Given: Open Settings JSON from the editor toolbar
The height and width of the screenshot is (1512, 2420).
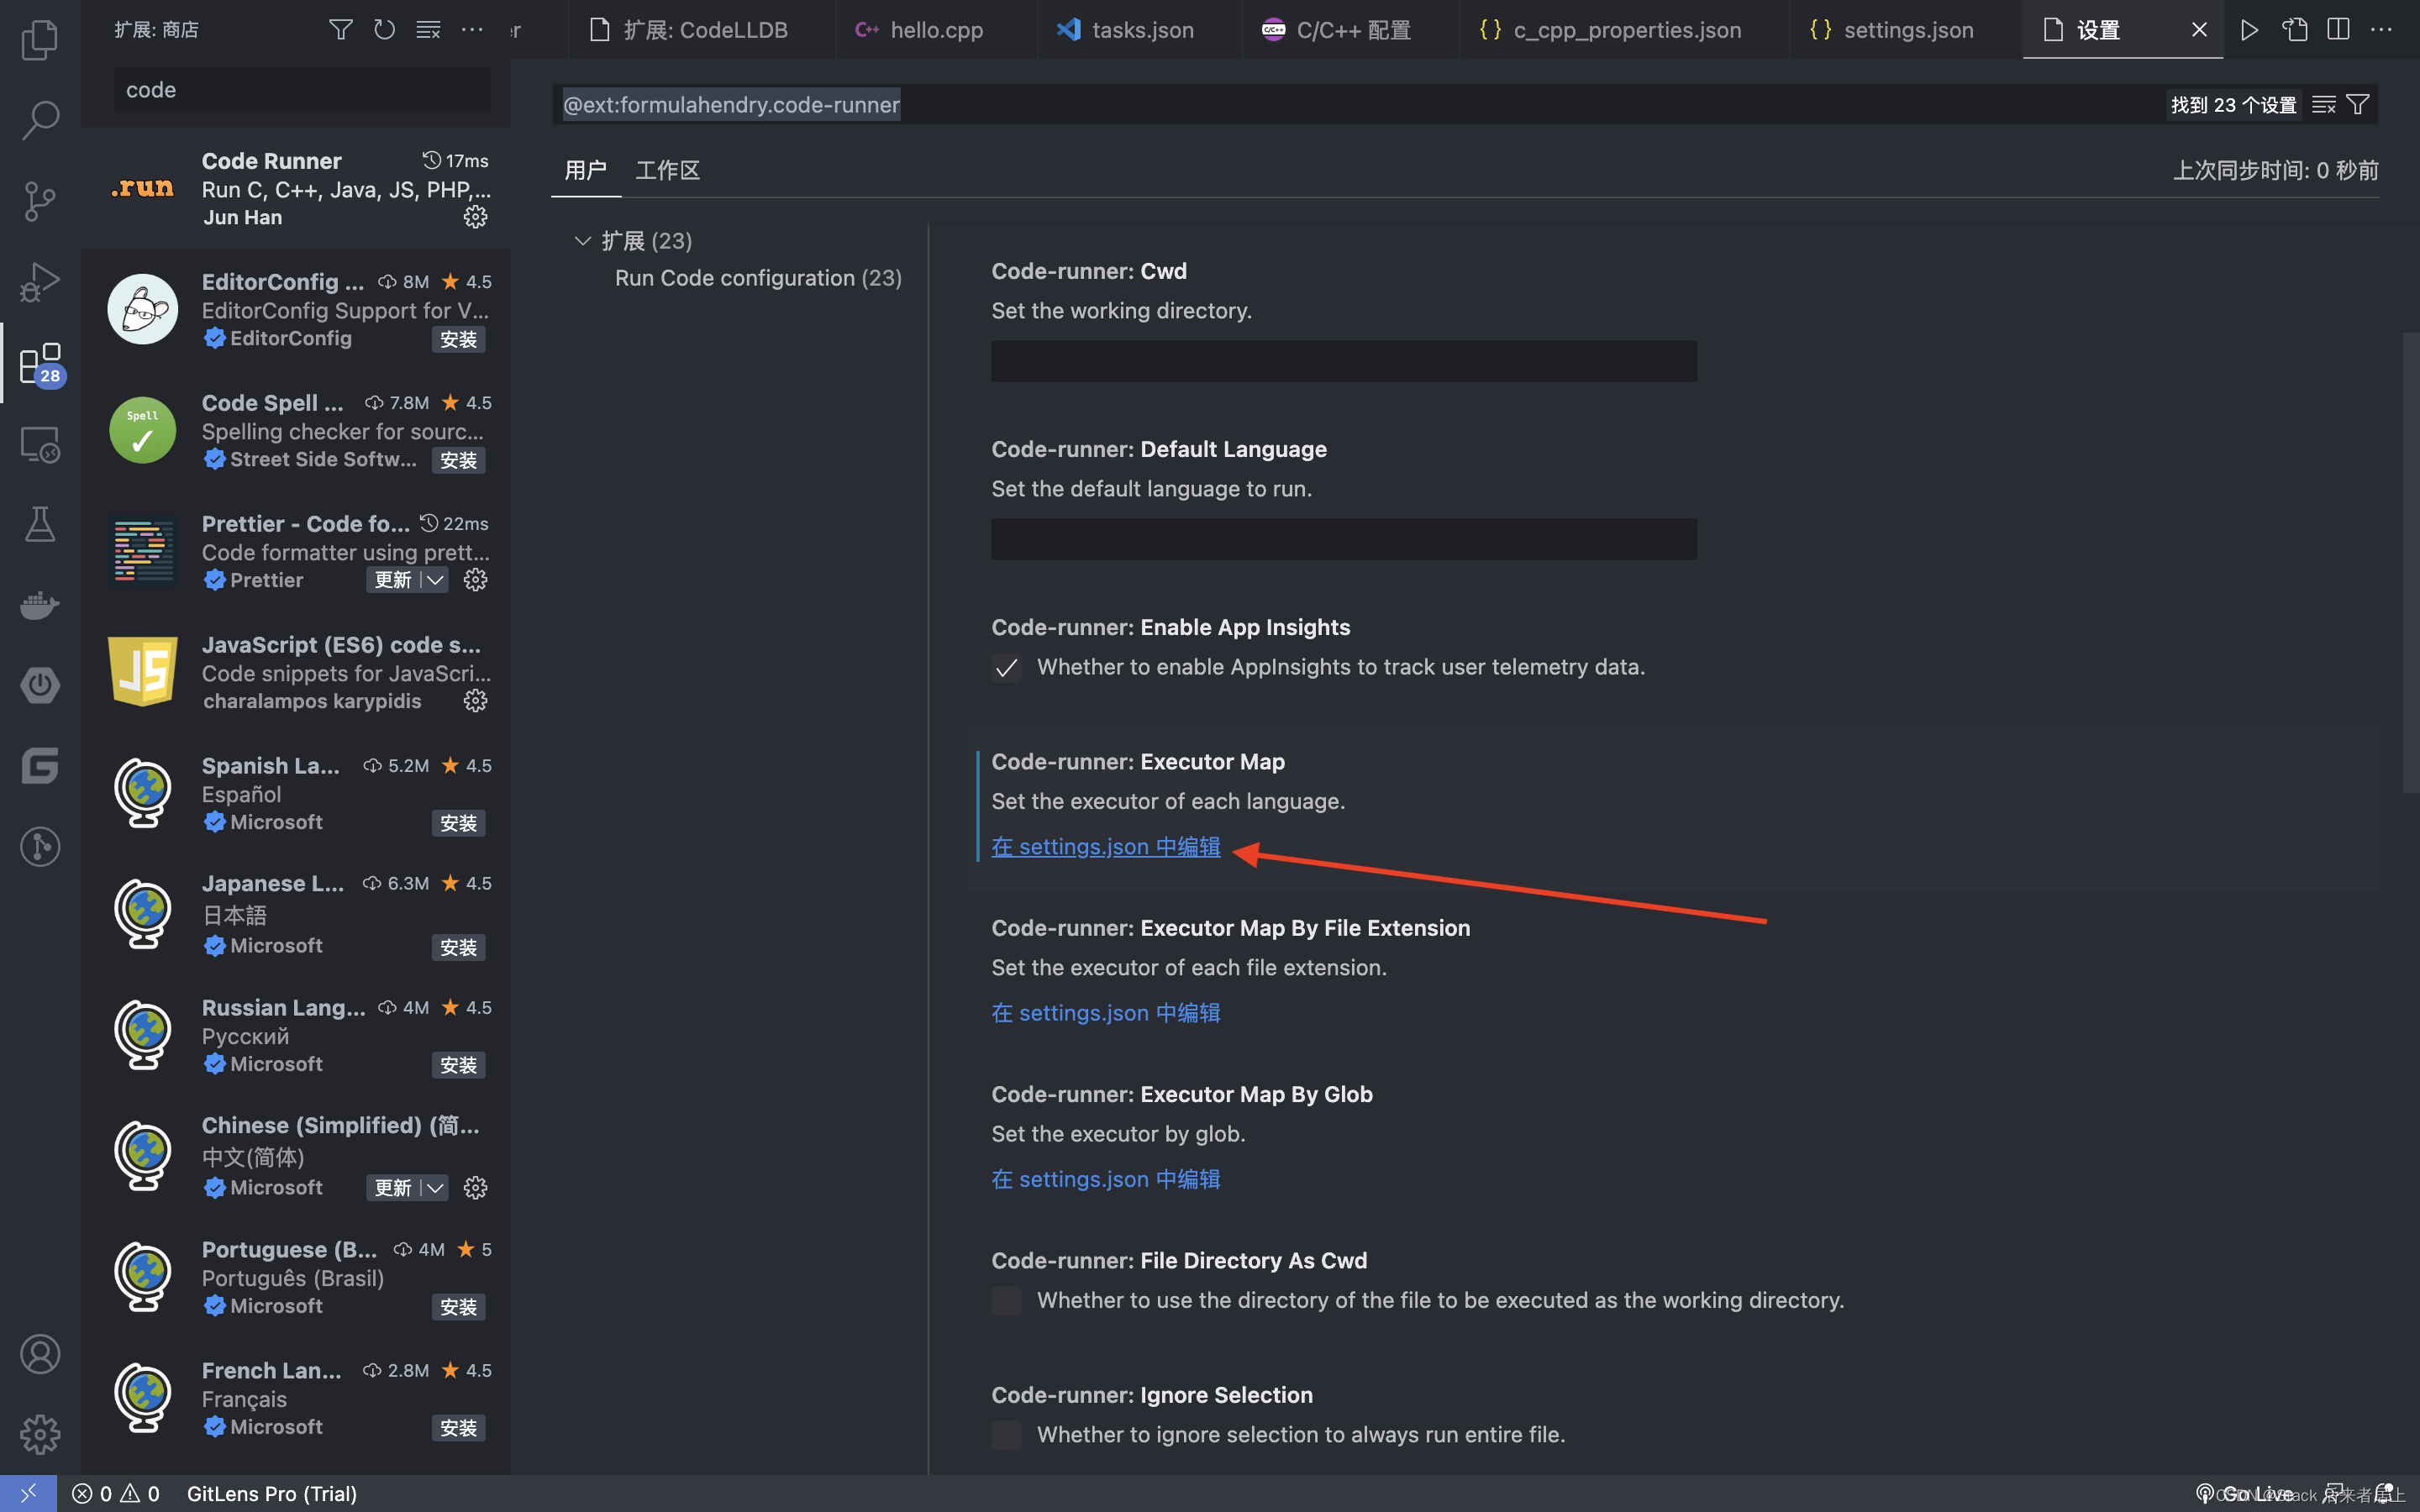Looking at the screenshot, I should [2294, 30].
